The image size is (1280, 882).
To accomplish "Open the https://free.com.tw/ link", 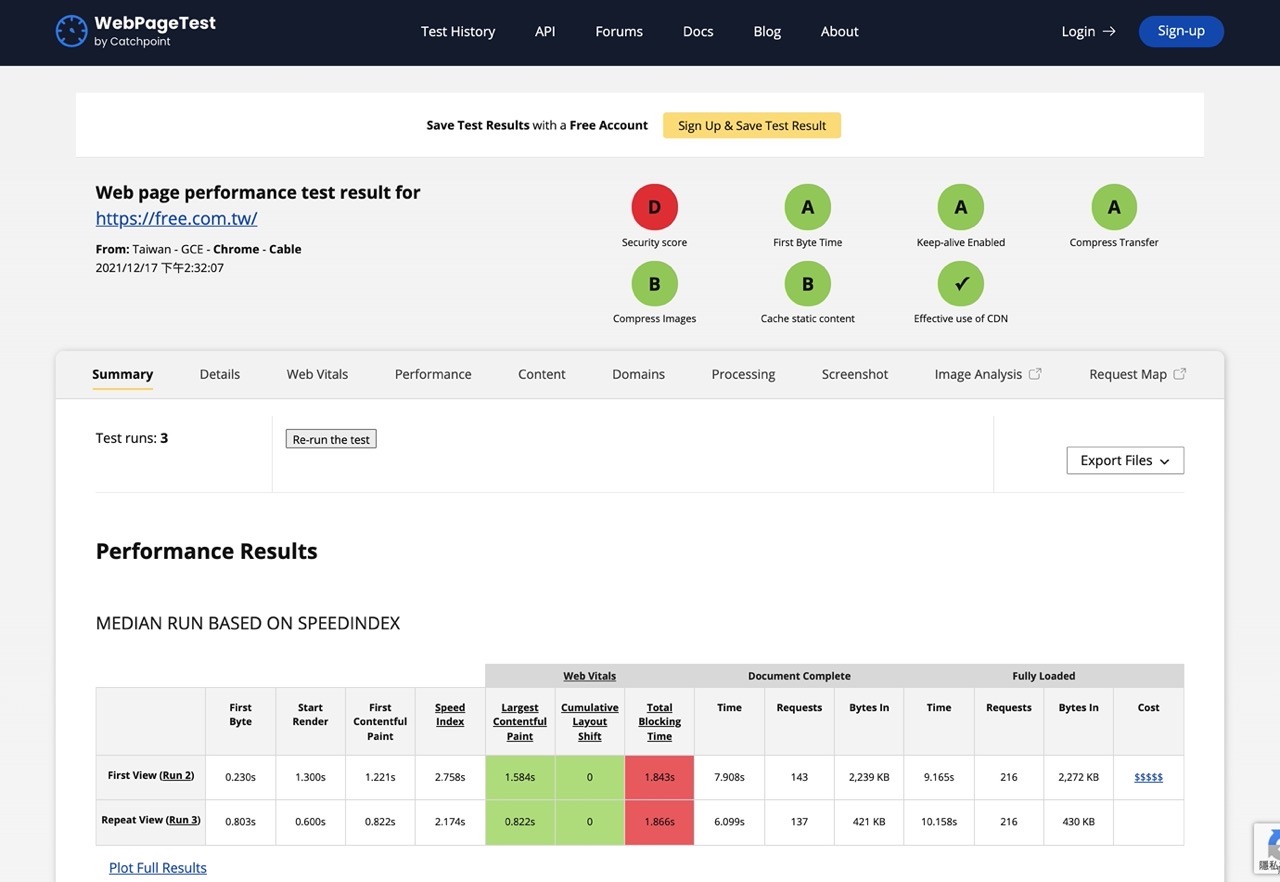I will (x=177, y=218).
